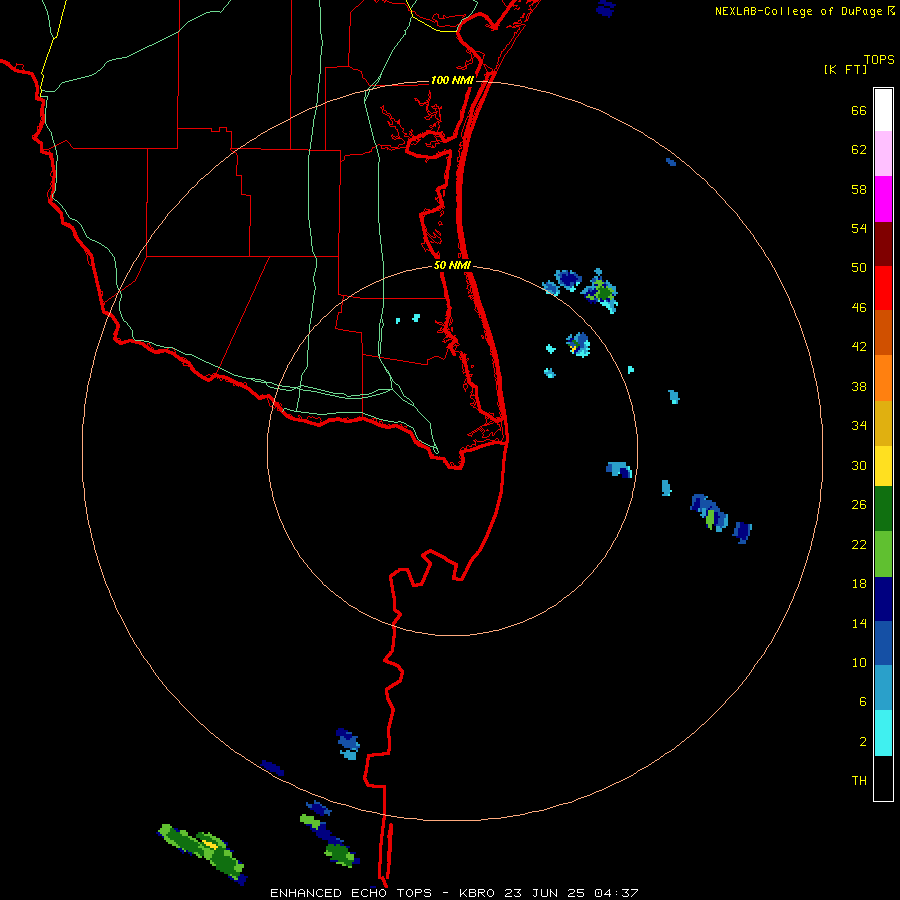Click the legend value 10
The height and width of the screenshot is (900, 900).
pyautogui.click(x=859, y=662)
